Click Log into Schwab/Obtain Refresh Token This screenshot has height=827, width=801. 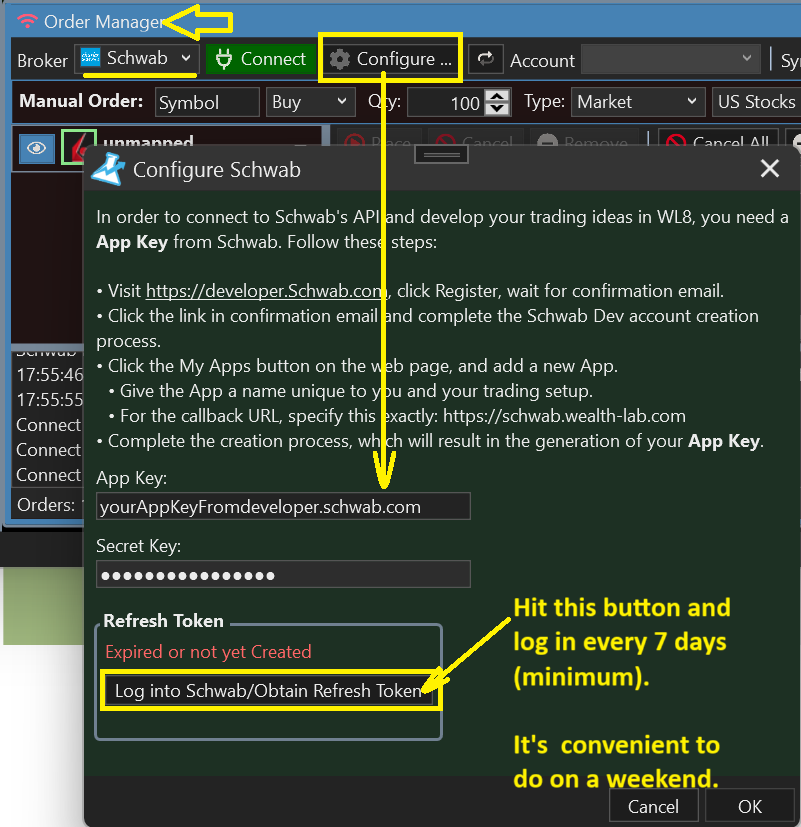268,691
